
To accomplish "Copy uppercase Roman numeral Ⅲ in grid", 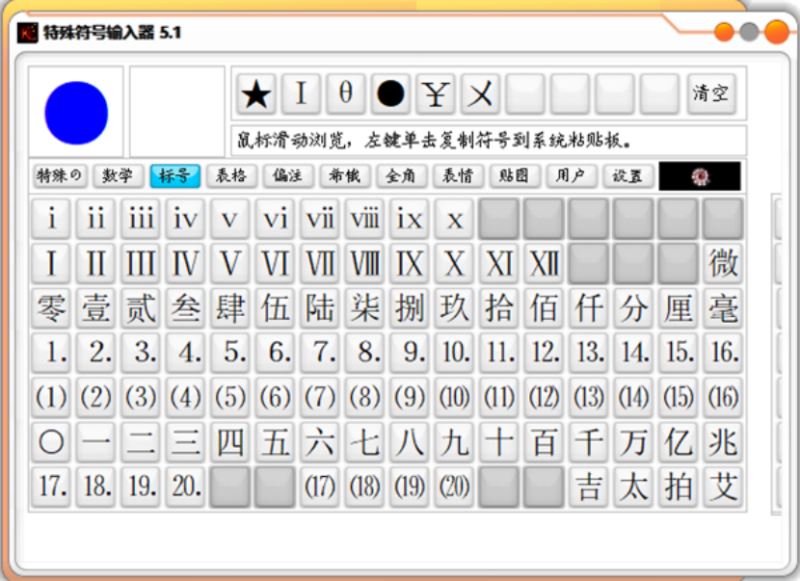I will (140, 264).
